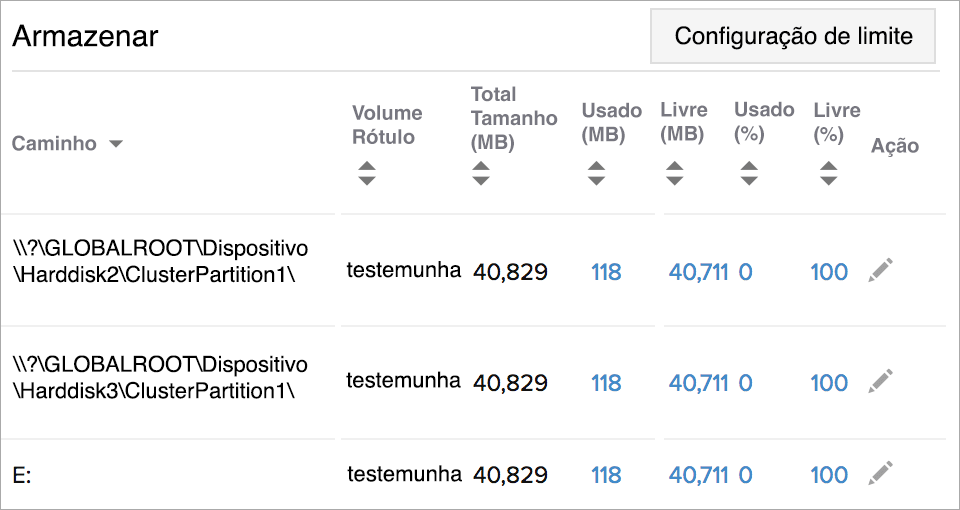Click edit pencil for Harddisk2 row

click(x=880, y=269)
